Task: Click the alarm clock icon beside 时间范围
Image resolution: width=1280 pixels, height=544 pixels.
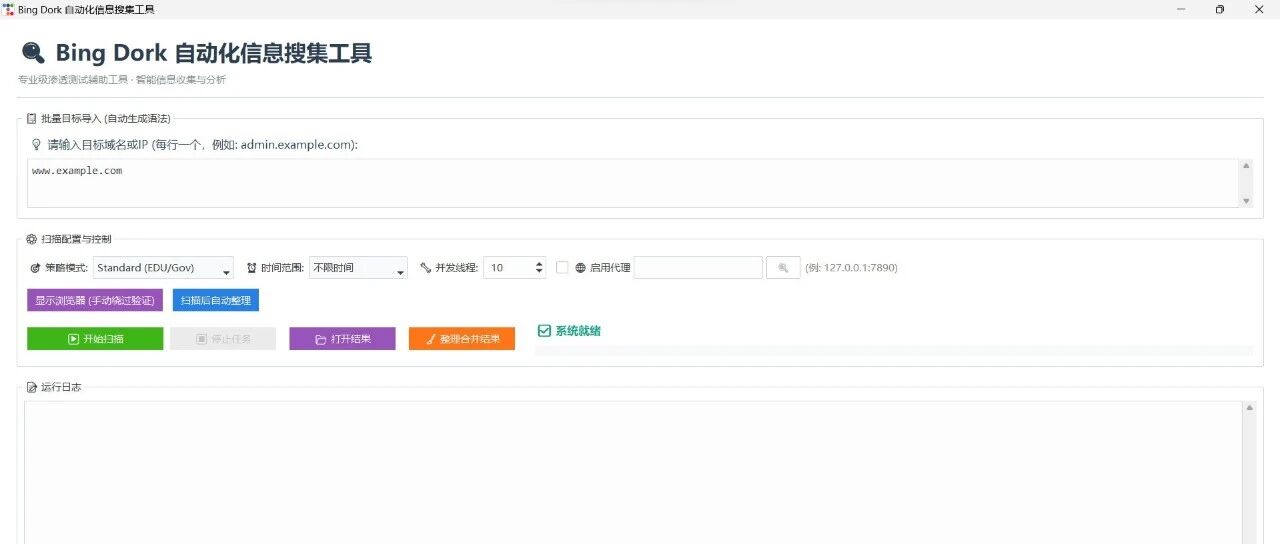Action: [251, 268]
